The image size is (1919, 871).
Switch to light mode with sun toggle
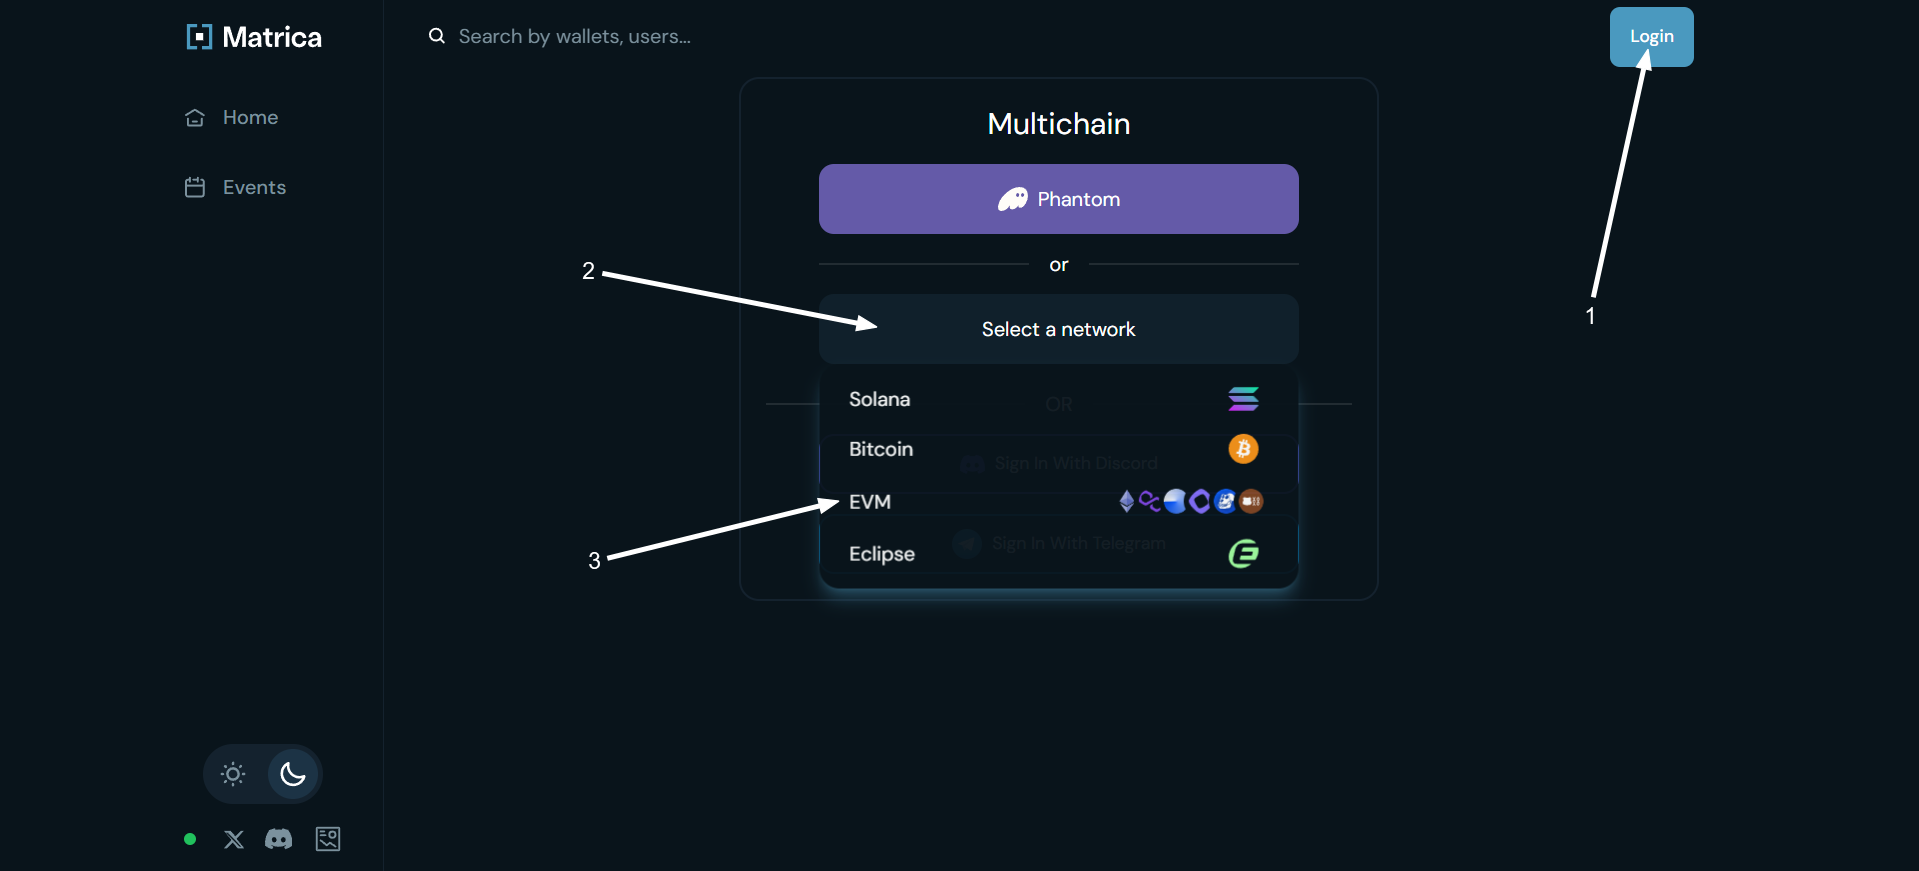233,774
